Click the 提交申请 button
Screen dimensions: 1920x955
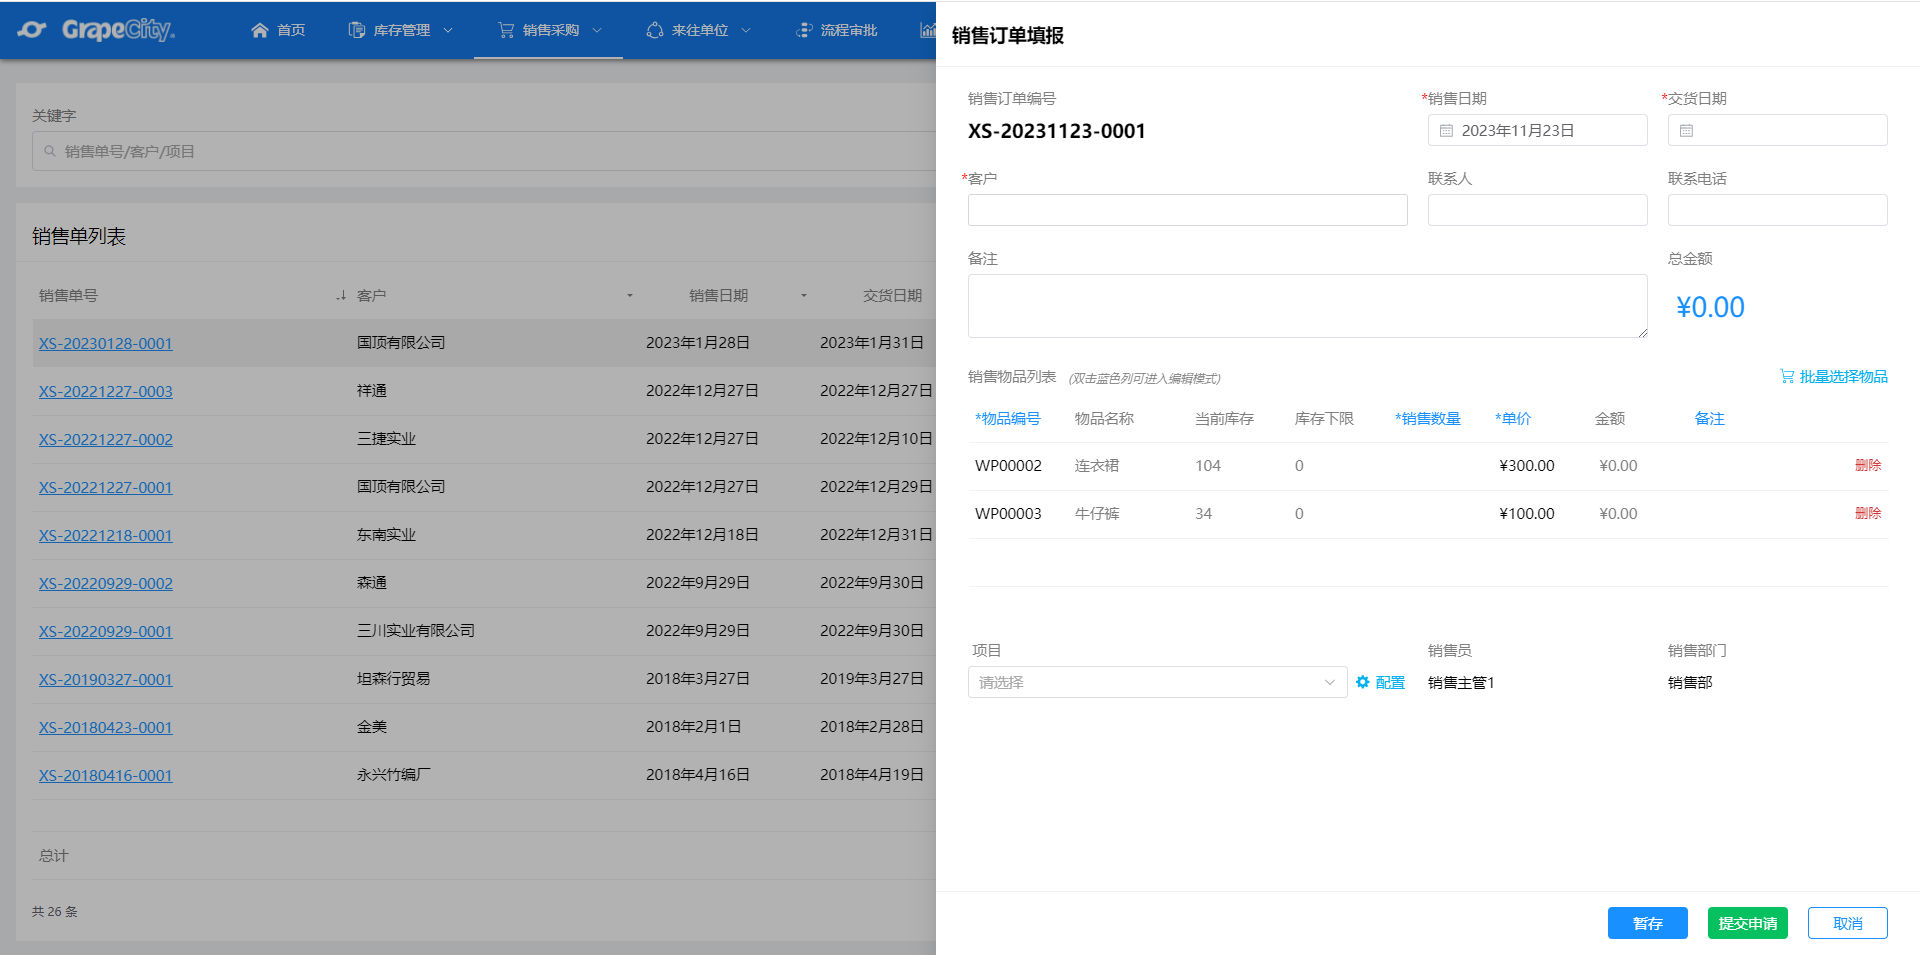pos(1747,923)
